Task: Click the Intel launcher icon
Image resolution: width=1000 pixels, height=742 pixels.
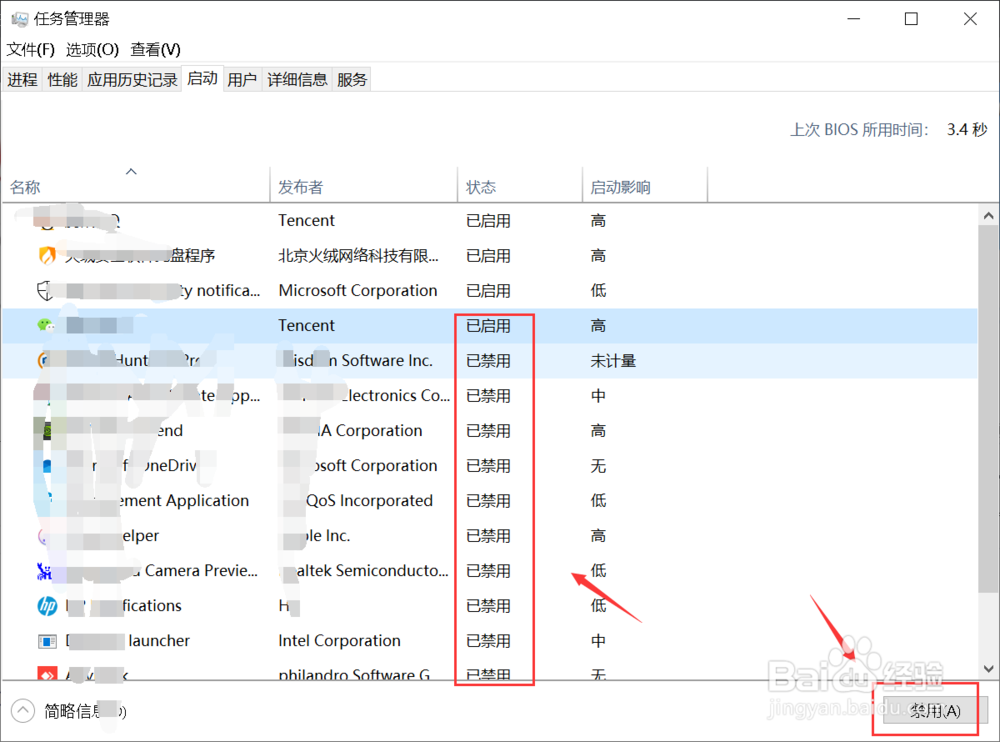Action: [x=47, y=641]
